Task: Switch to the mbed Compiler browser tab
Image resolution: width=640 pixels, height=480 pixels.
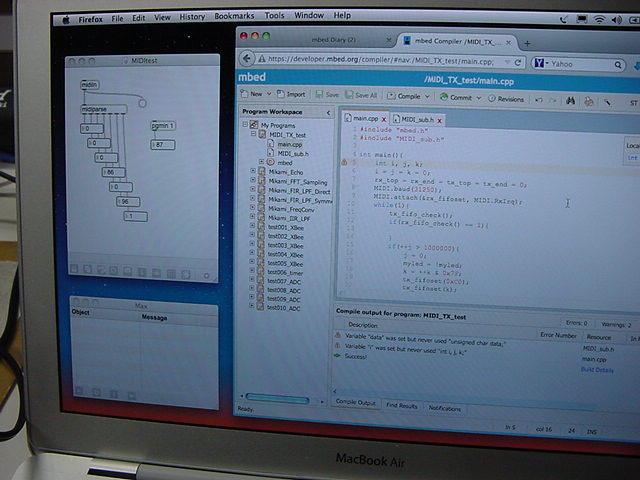Action: point(455,41)
